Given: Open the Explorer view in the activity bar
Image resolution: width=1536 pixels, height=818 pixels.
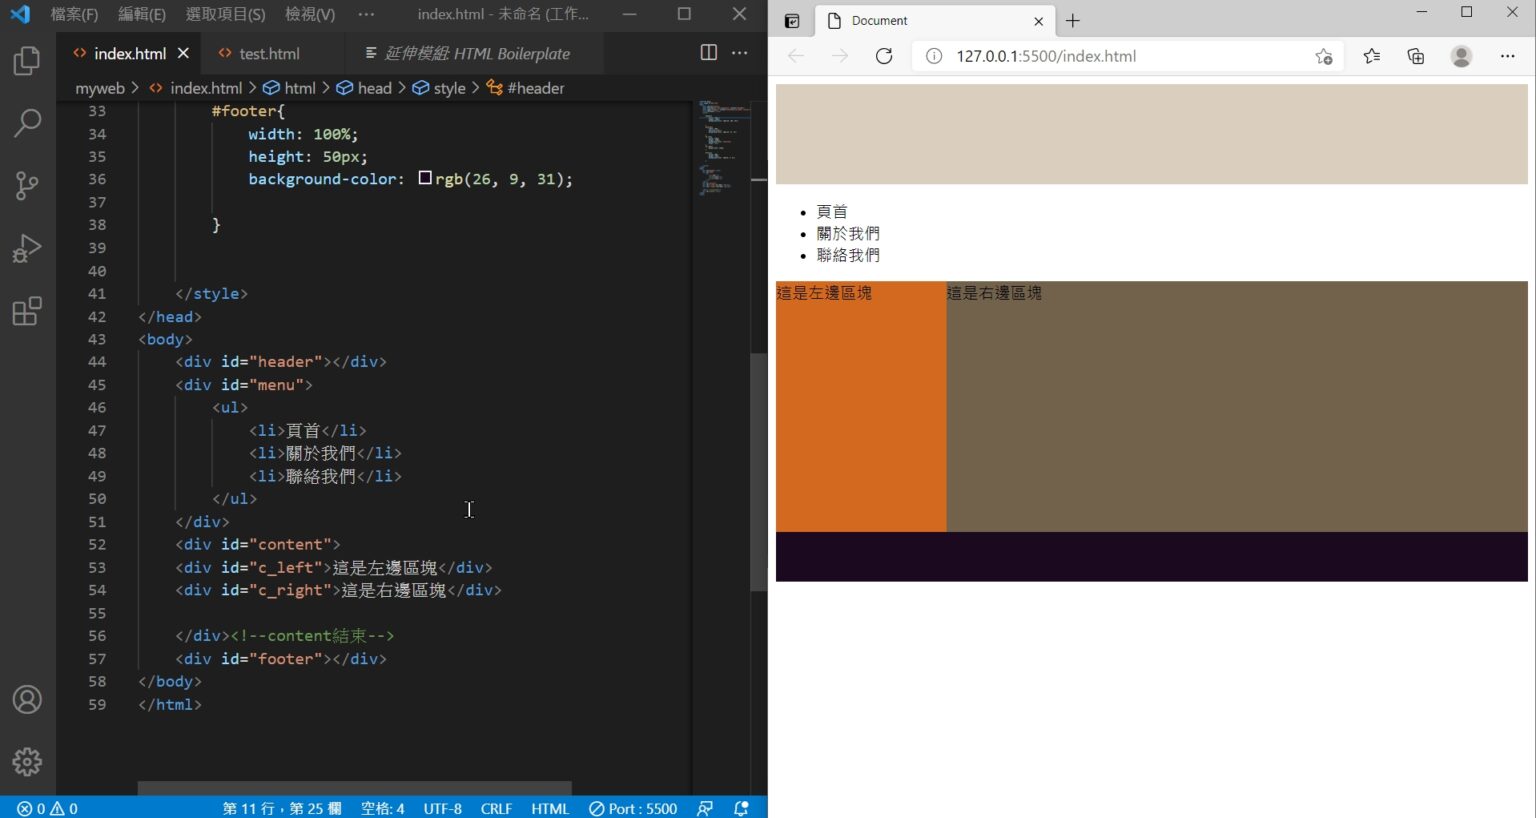Looking at the screenshot, I should point(27,60).
